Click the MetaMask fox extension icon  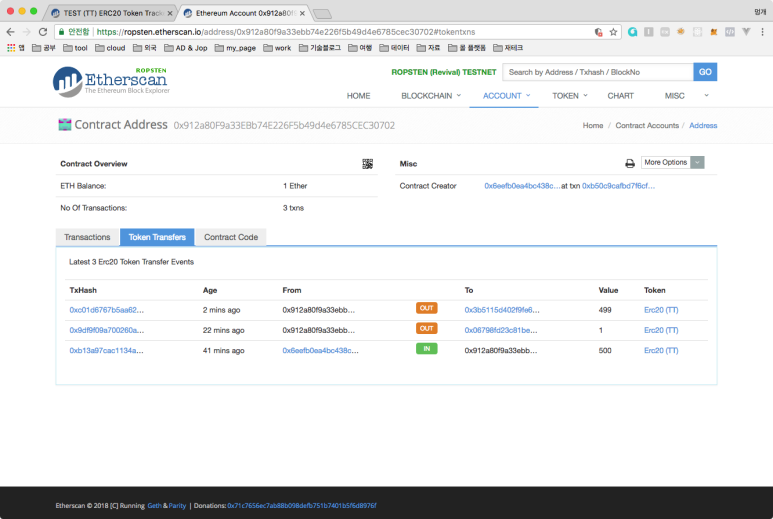click(713, 32)
